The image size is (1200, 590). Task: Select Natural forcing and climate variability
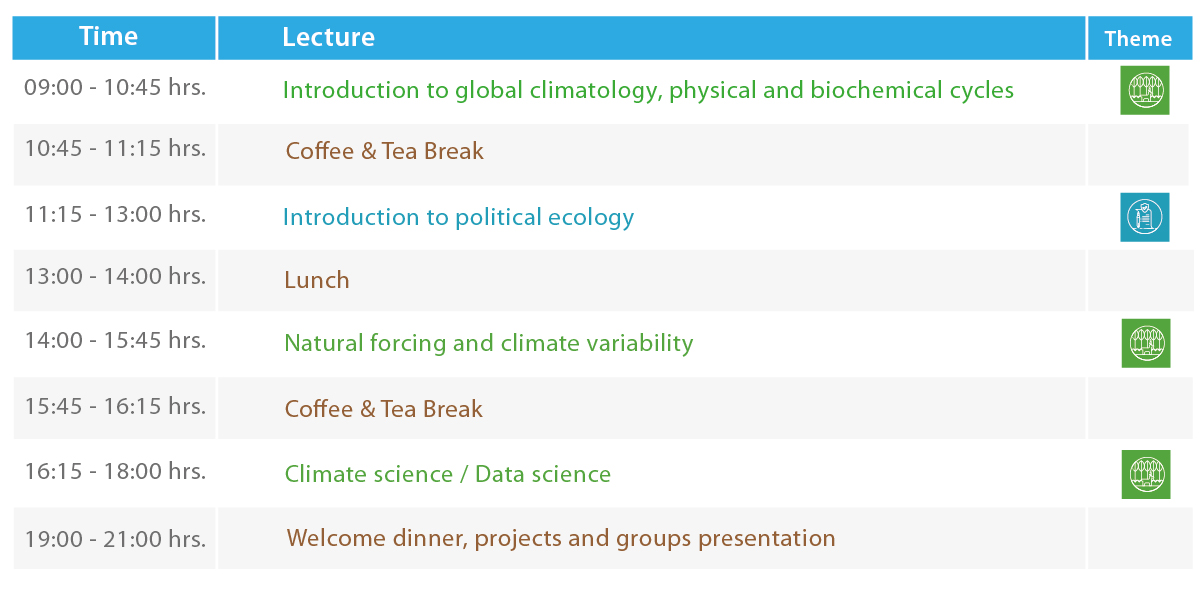489,343
